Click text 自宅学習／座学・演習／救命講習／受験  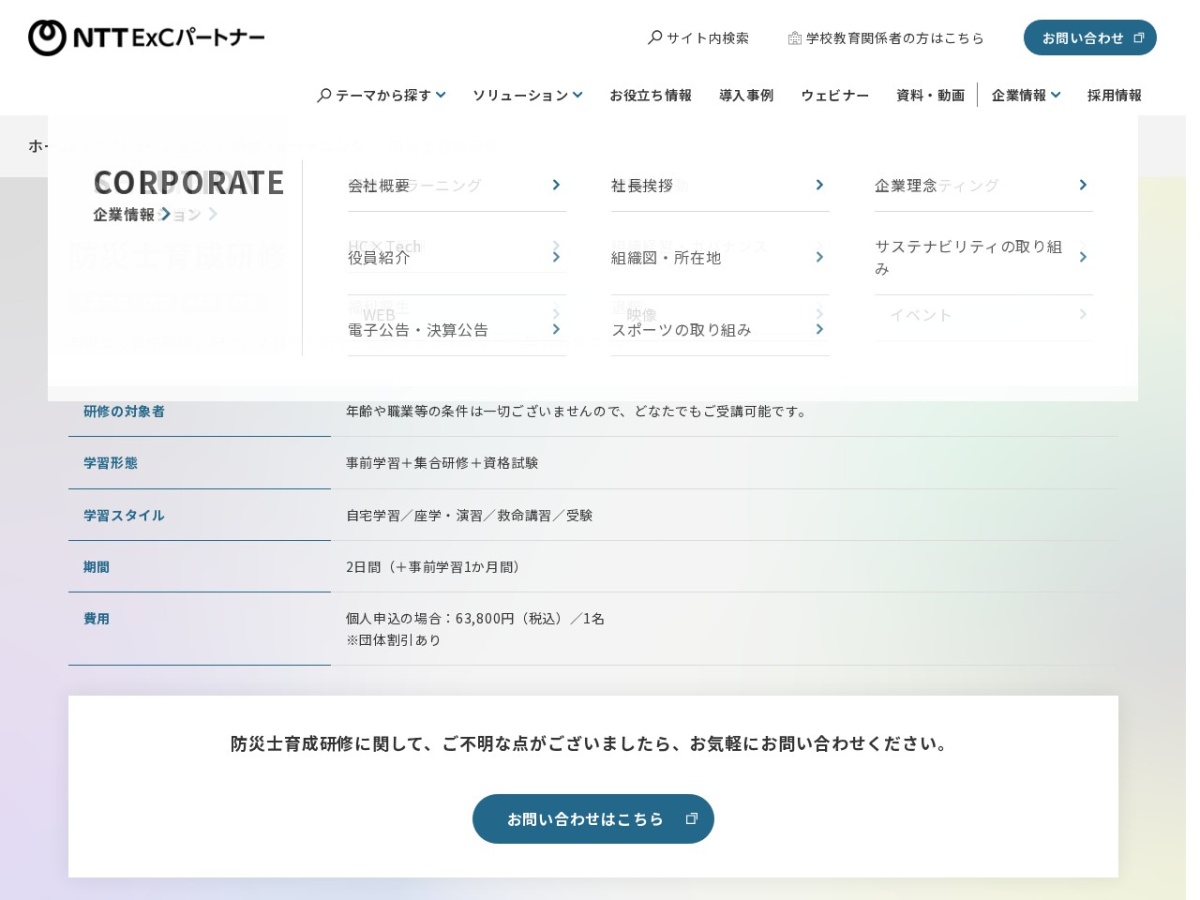pos(470,515)
